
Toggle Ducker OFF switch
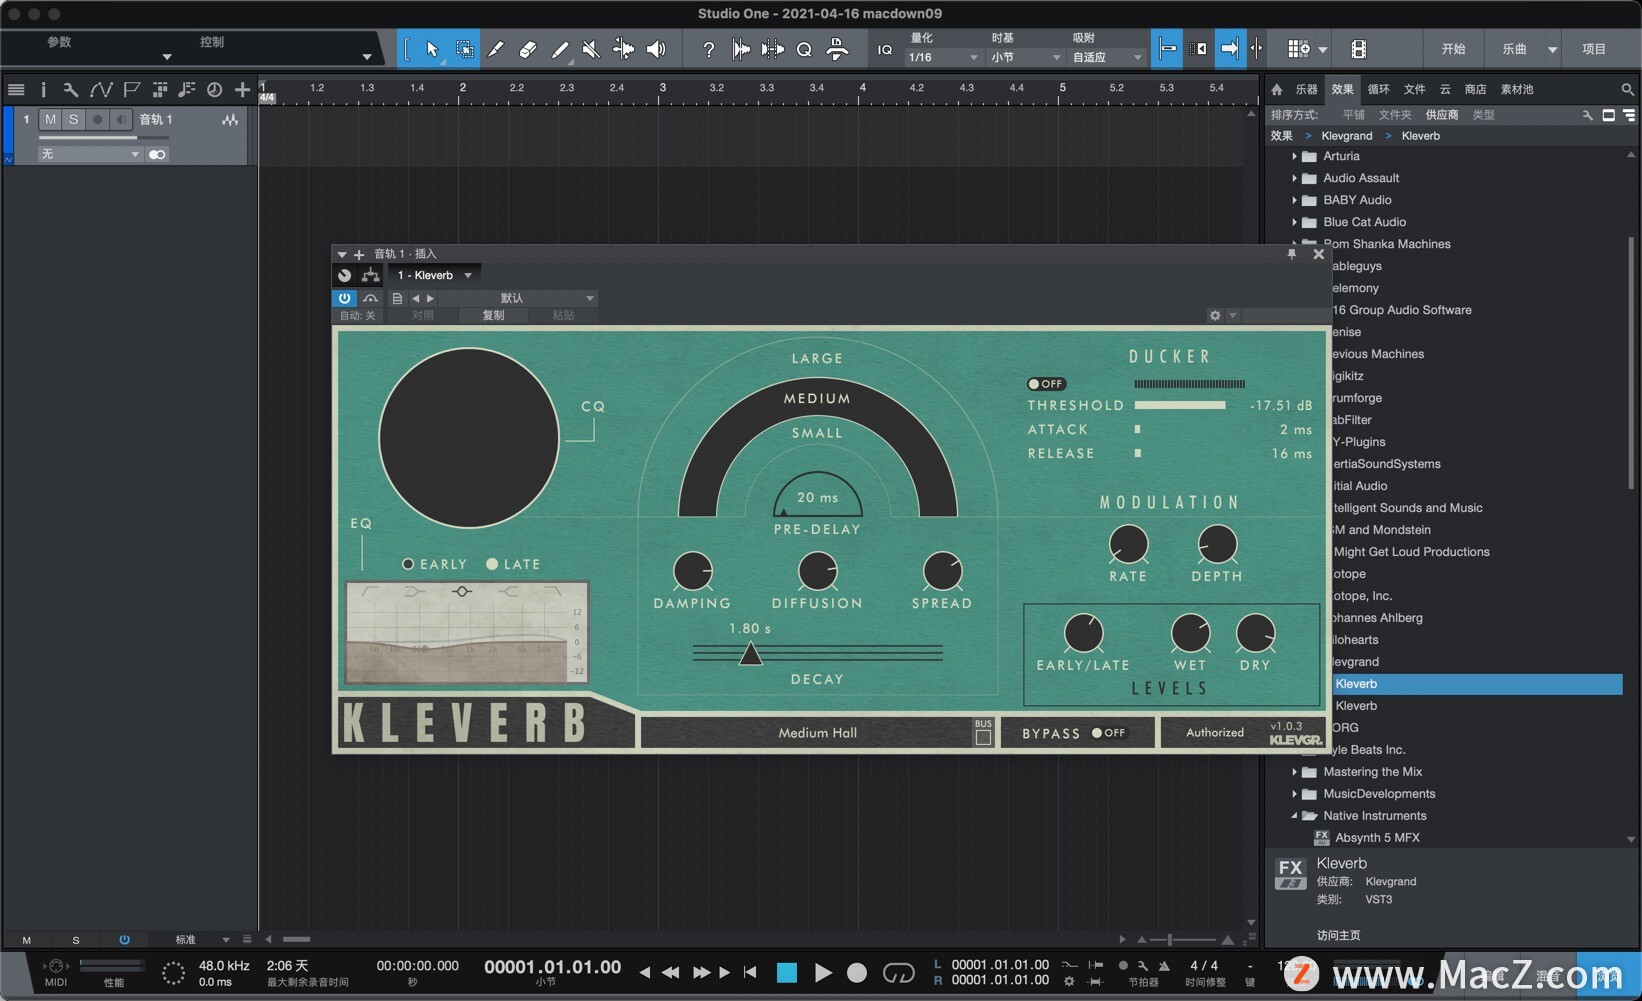(x=1046, y=384)
